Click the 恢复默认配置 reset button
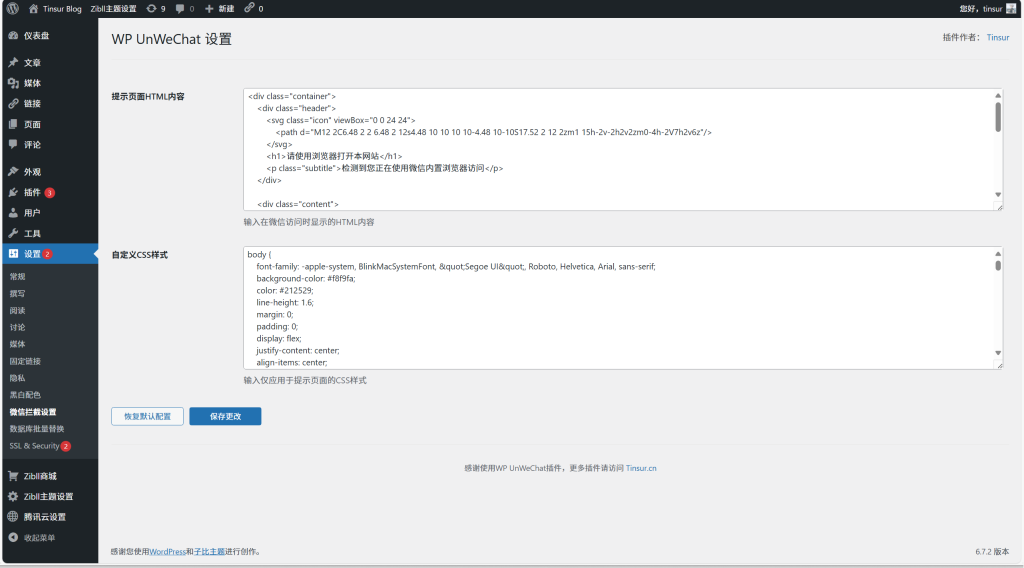This screenshot has width=1024, height=568. (x=147, y=416)
